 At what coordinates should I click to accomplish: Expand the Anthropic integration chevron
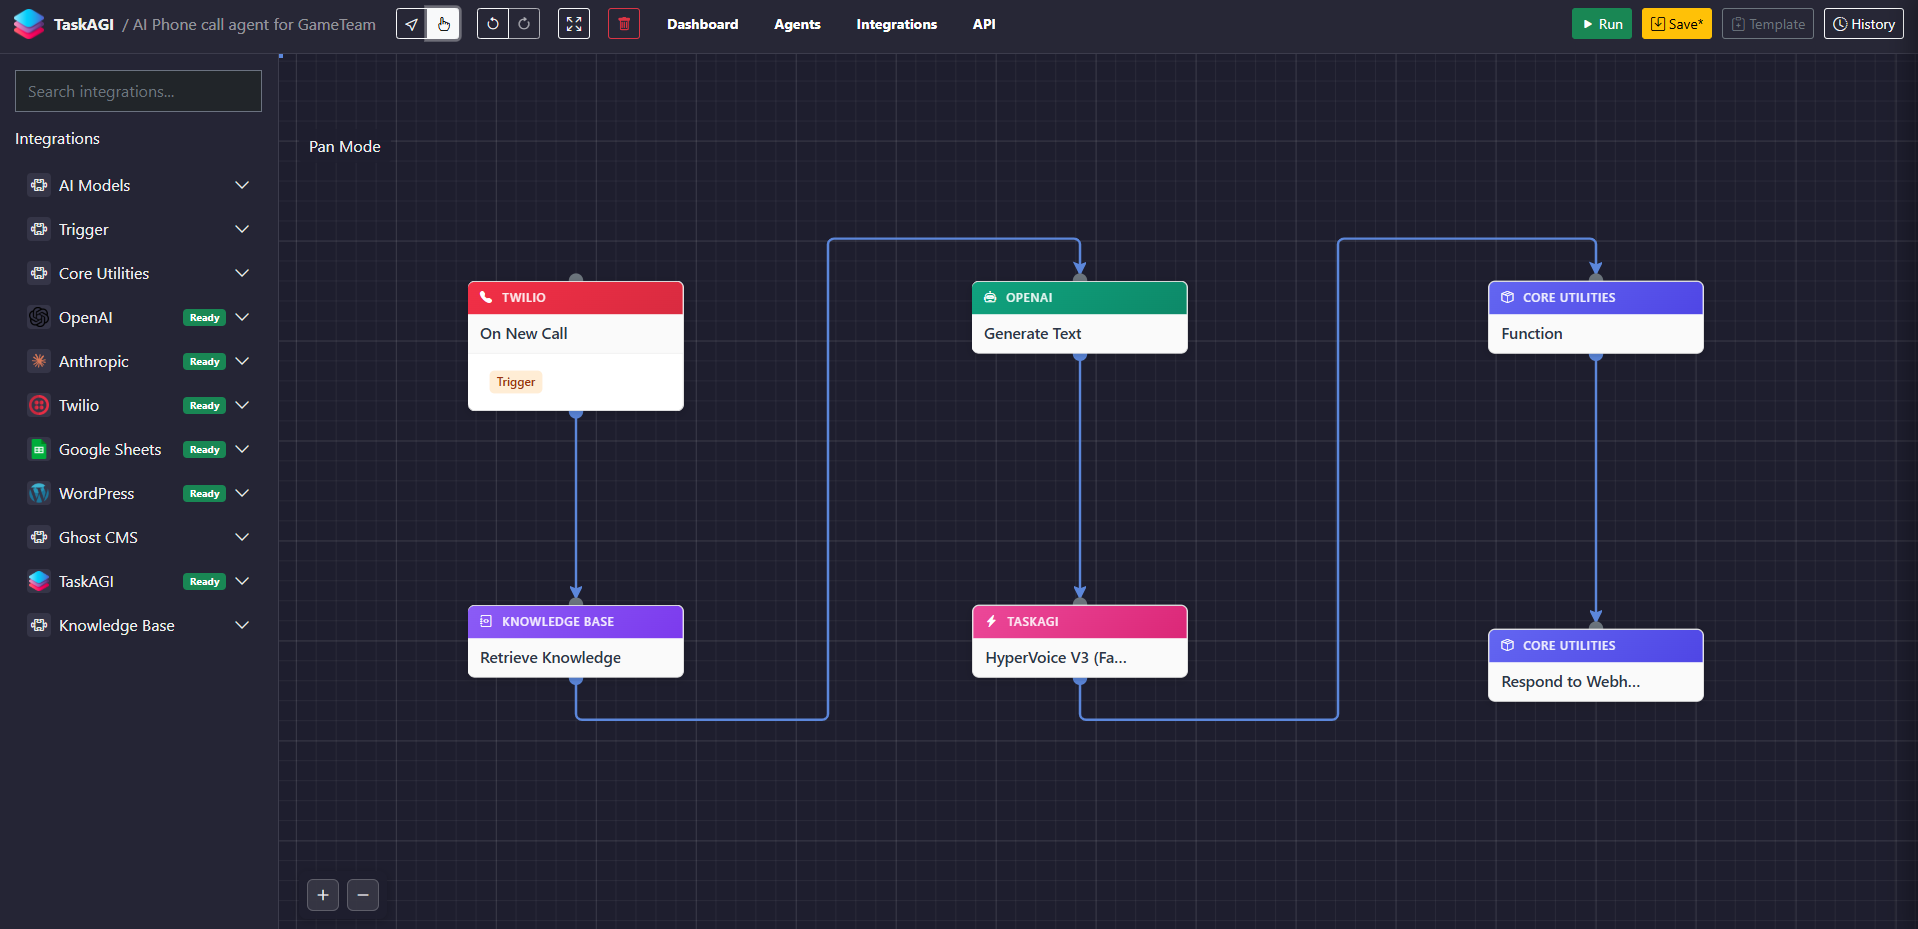(x=242, y=361)
